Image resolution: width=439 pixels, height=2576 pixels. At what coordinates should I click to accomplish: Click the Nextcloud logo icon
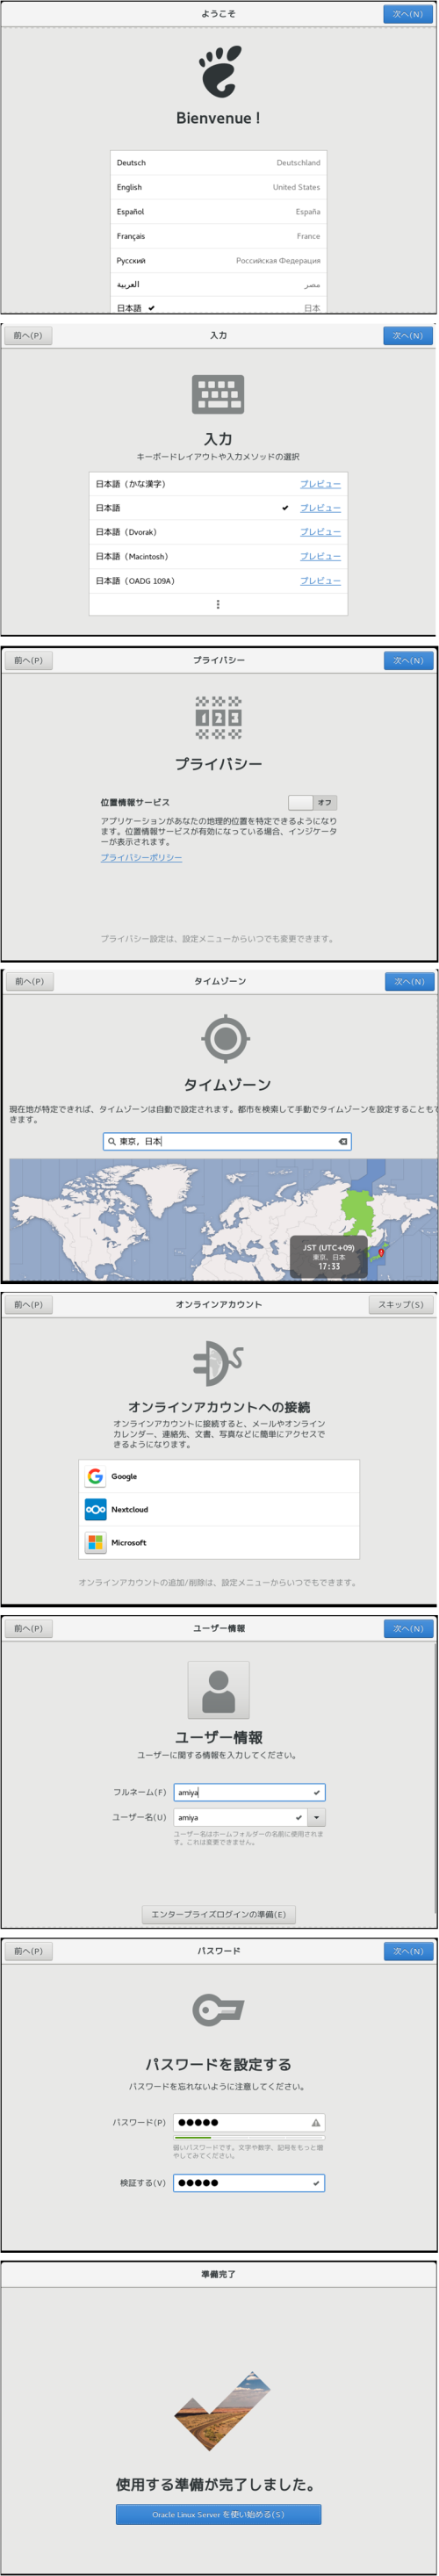[95, 1509]
